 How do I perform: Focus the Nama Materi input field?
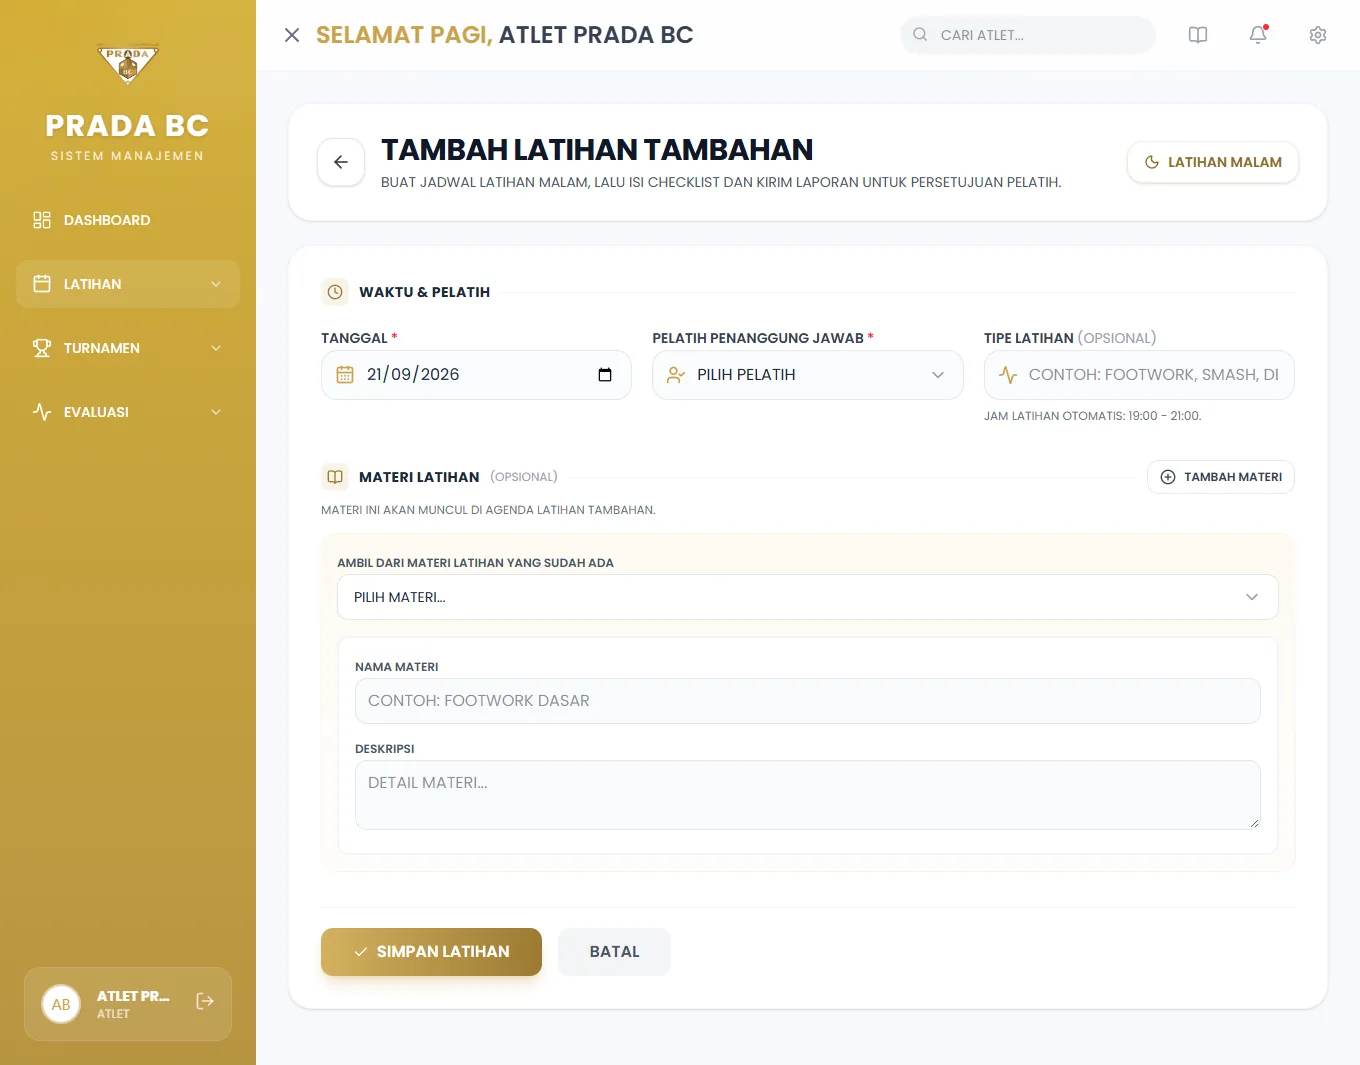tap(808, 701)
